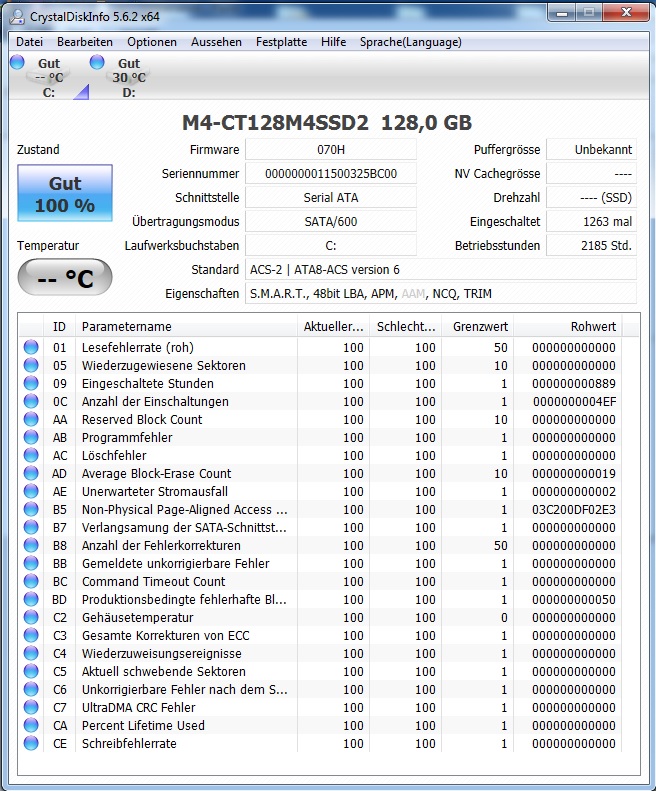Click the Übertragungsmodus field showing SATA/600
This screenshot has height=791, width=656.
click(331, 221)
